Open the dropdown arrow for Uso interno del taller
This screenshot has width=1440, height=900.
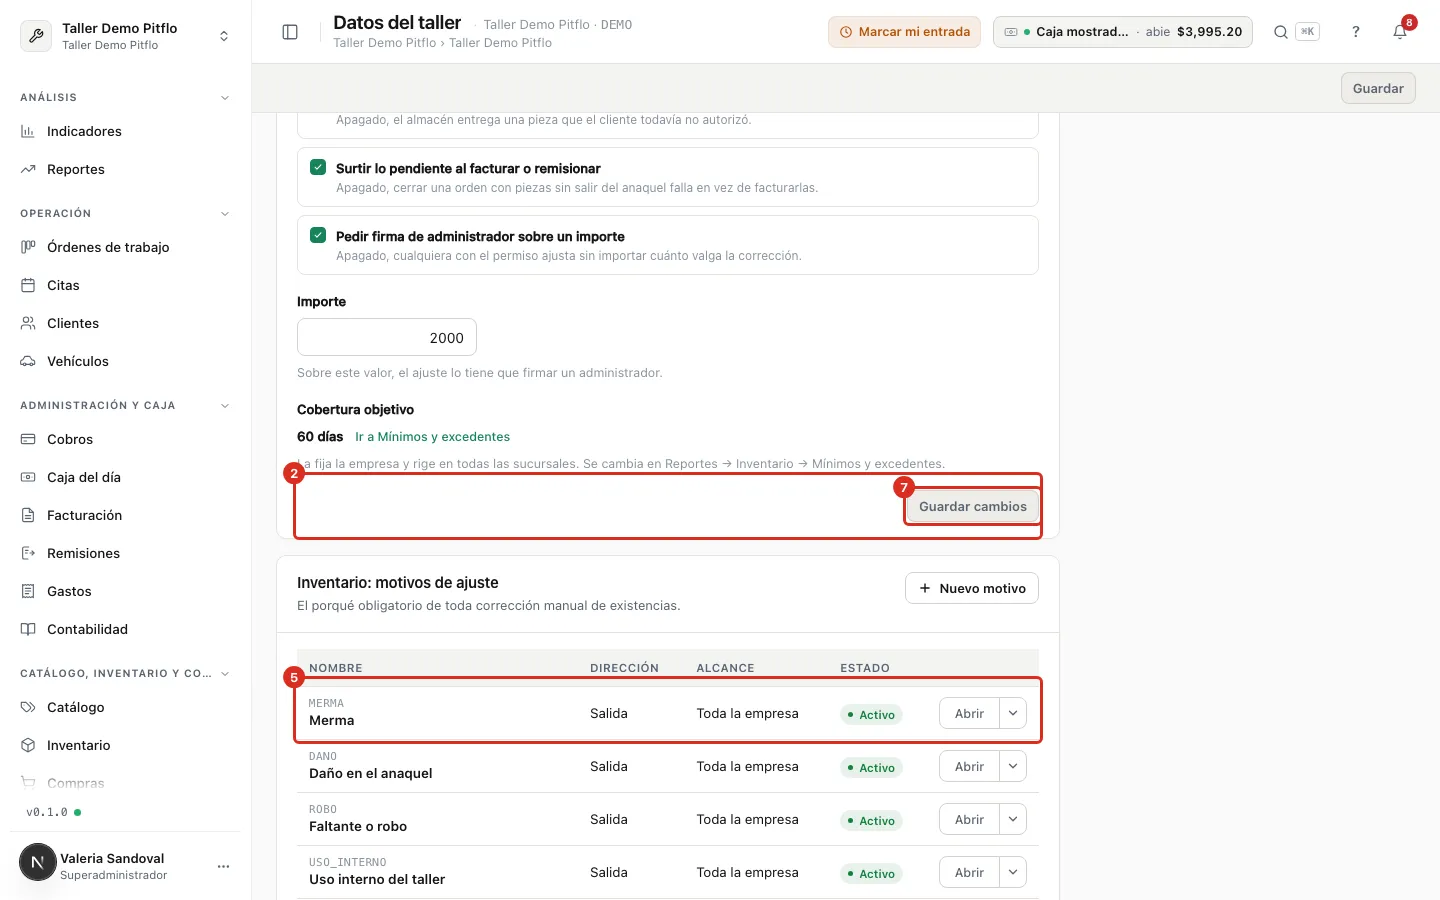click(x=1013, y=872)
